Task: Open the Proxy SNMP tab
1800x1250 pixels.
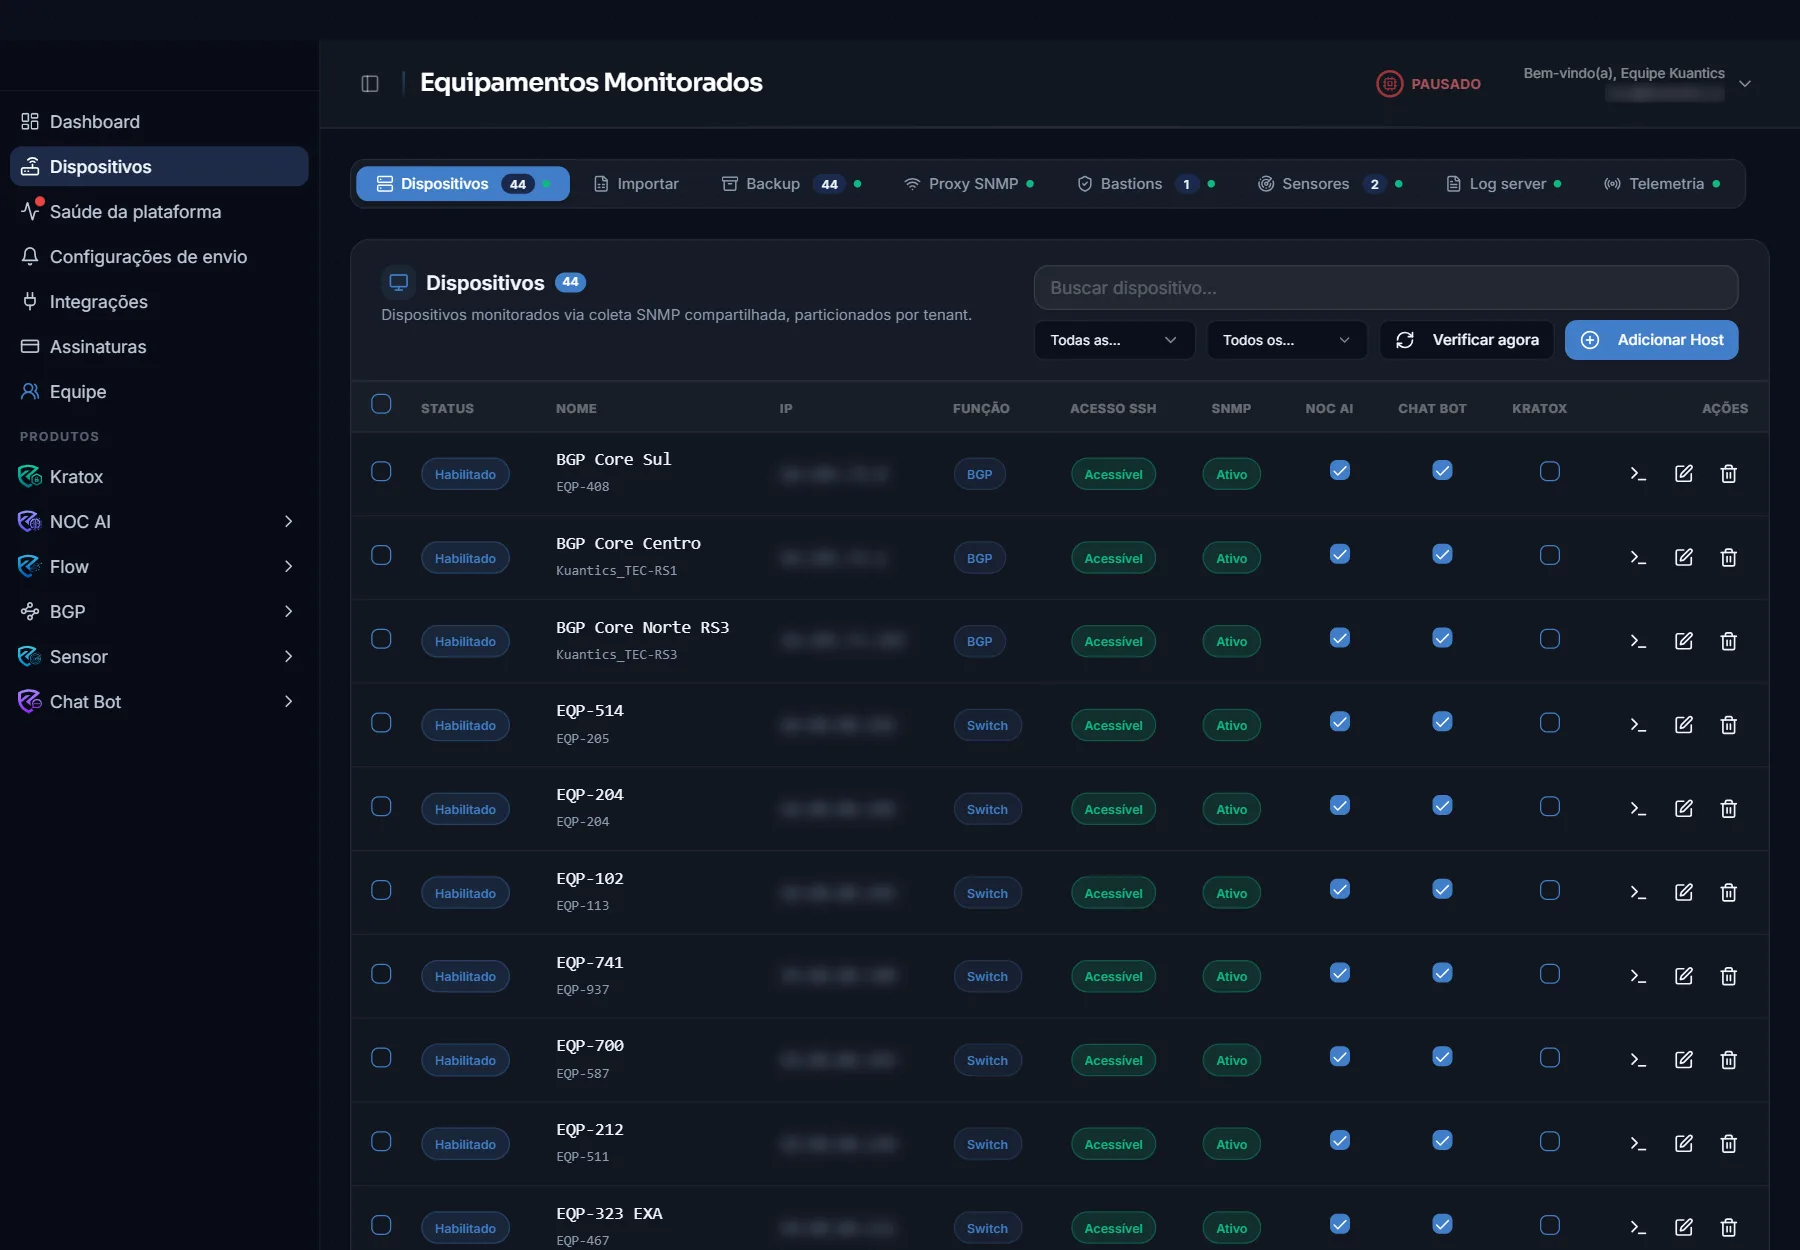Action: (969, 184)
